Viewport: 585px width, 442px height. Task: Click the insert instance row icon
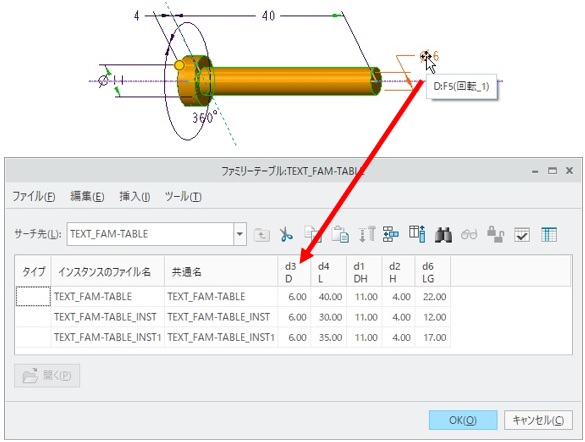coord(390,235)
